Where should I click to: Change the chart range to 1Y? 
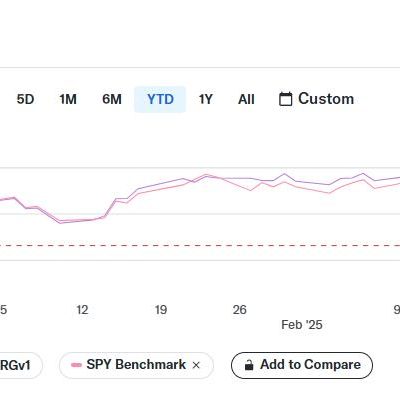click(x=205, y=99)
